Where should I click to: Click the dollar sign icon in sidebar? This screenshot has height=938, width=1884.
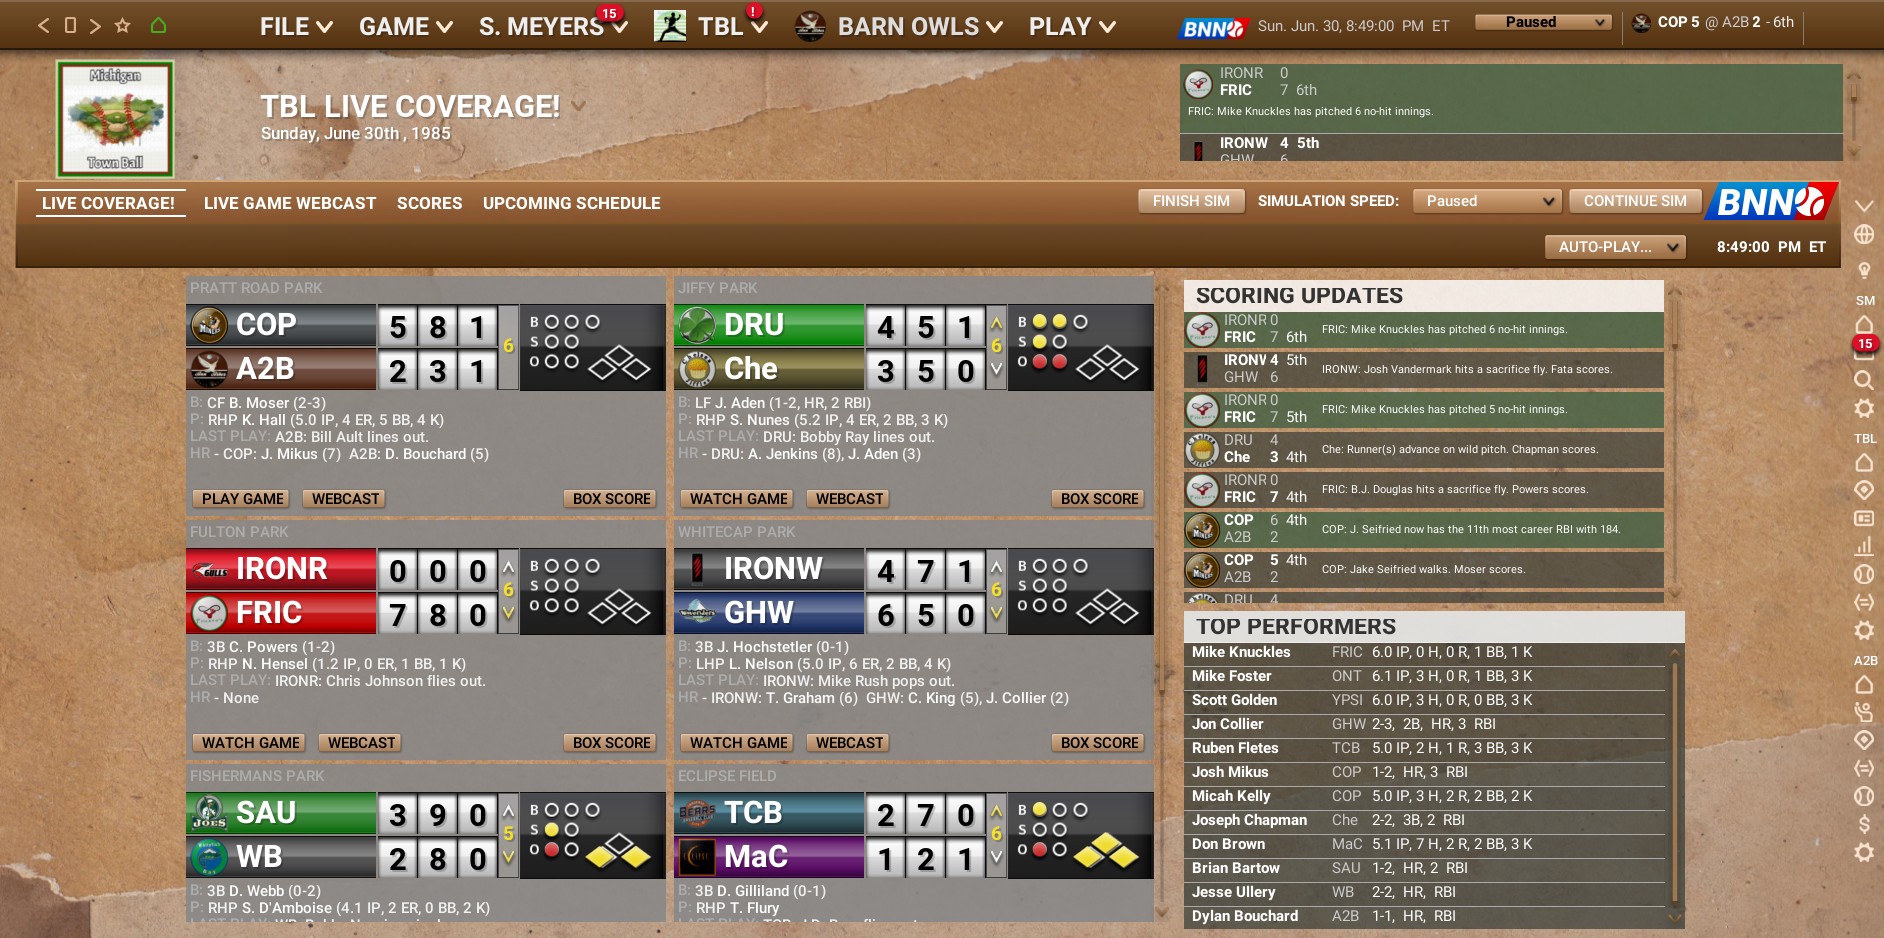(1863, 824)
